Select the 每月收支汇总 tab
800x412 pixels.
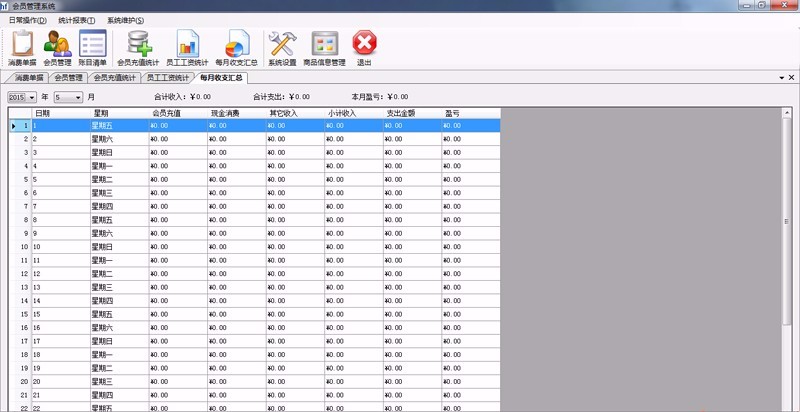click(x=221, y=78)
